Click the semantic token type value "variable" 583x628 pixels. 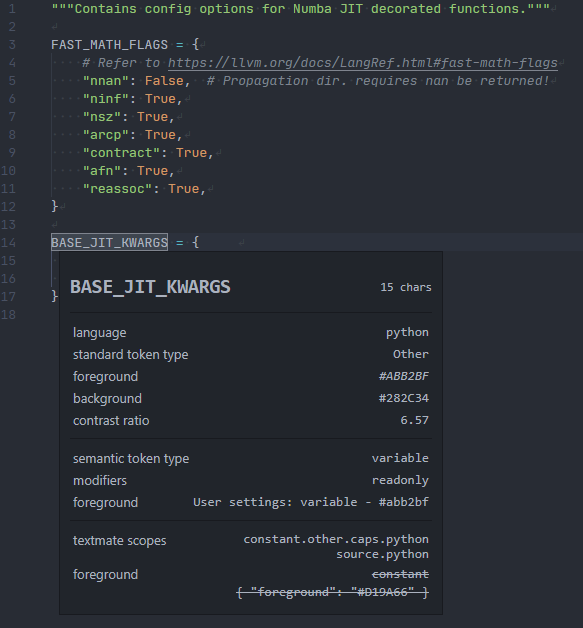point(400,458)
